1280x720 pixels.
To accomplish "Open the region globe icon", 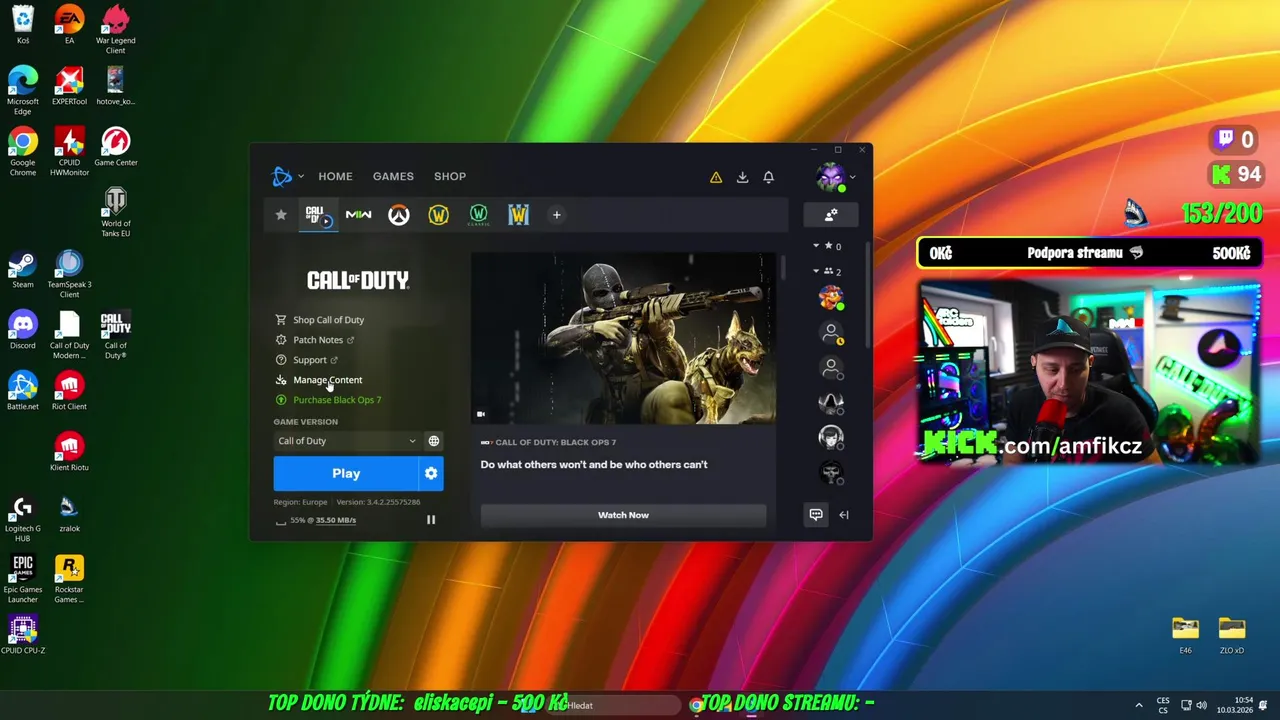I will point(434,441).
